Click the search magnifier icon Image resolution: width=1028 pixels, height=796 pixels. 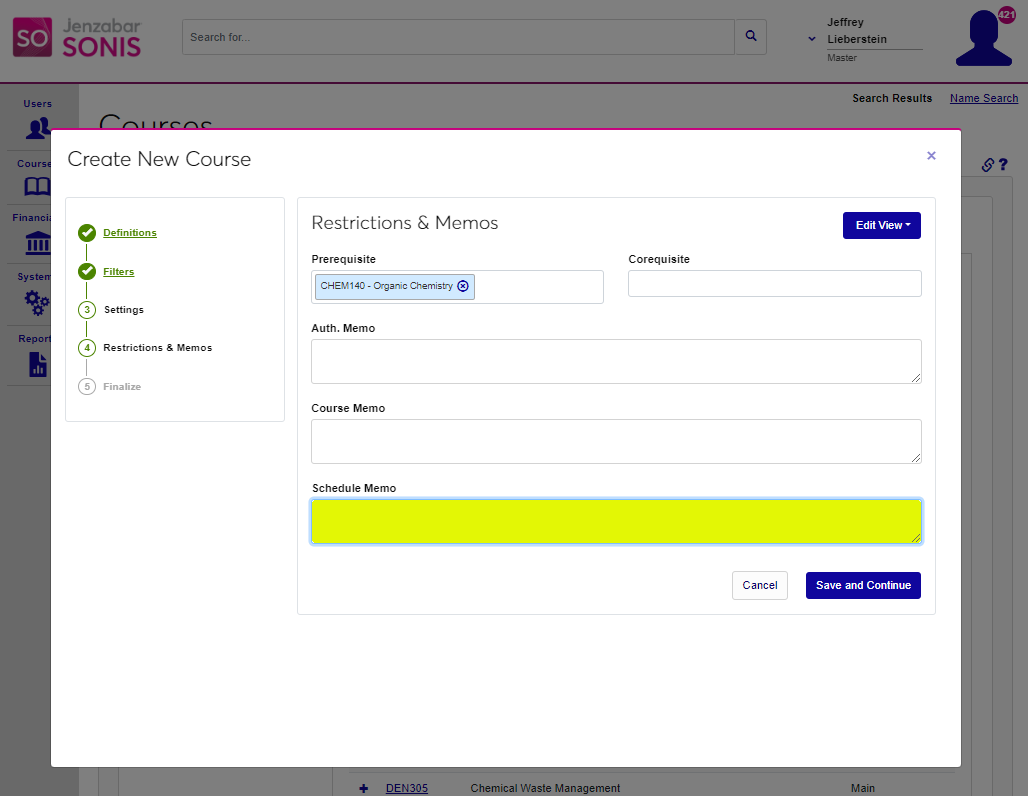(750, 37)
